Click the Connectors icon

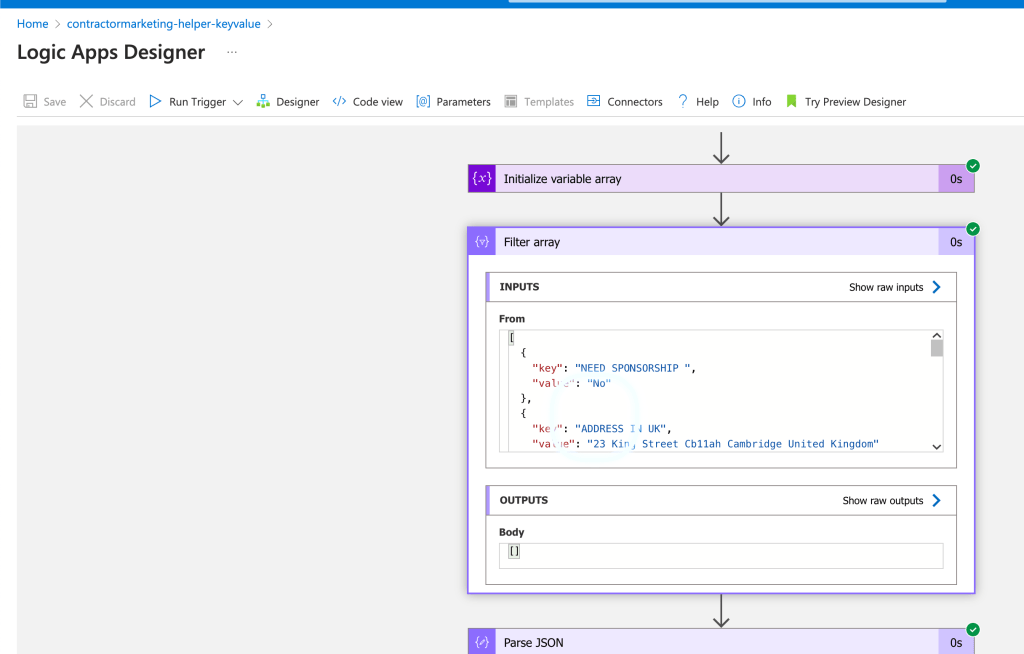click(x=593, y=101)
